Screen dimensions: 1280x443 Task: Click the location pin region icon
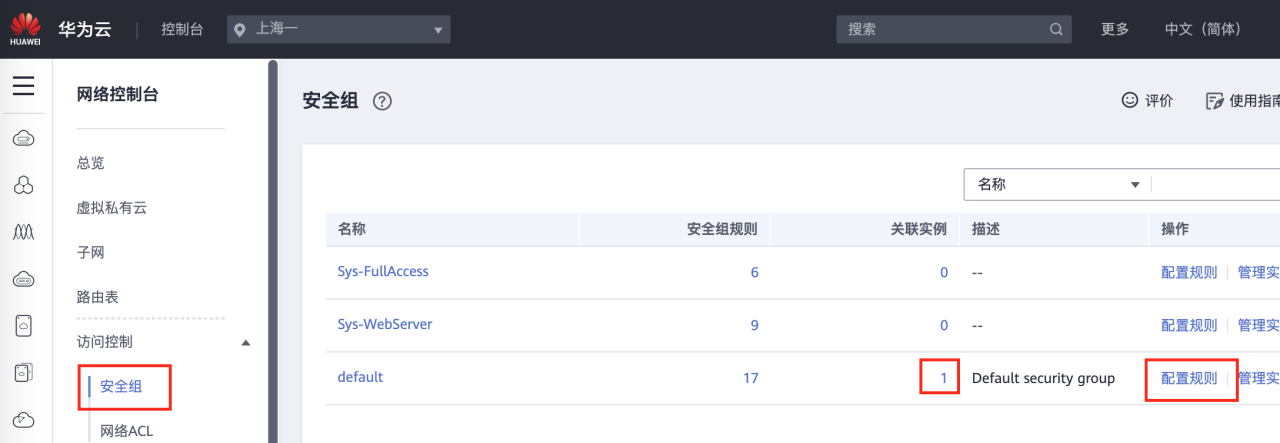(x=240, y=30)
